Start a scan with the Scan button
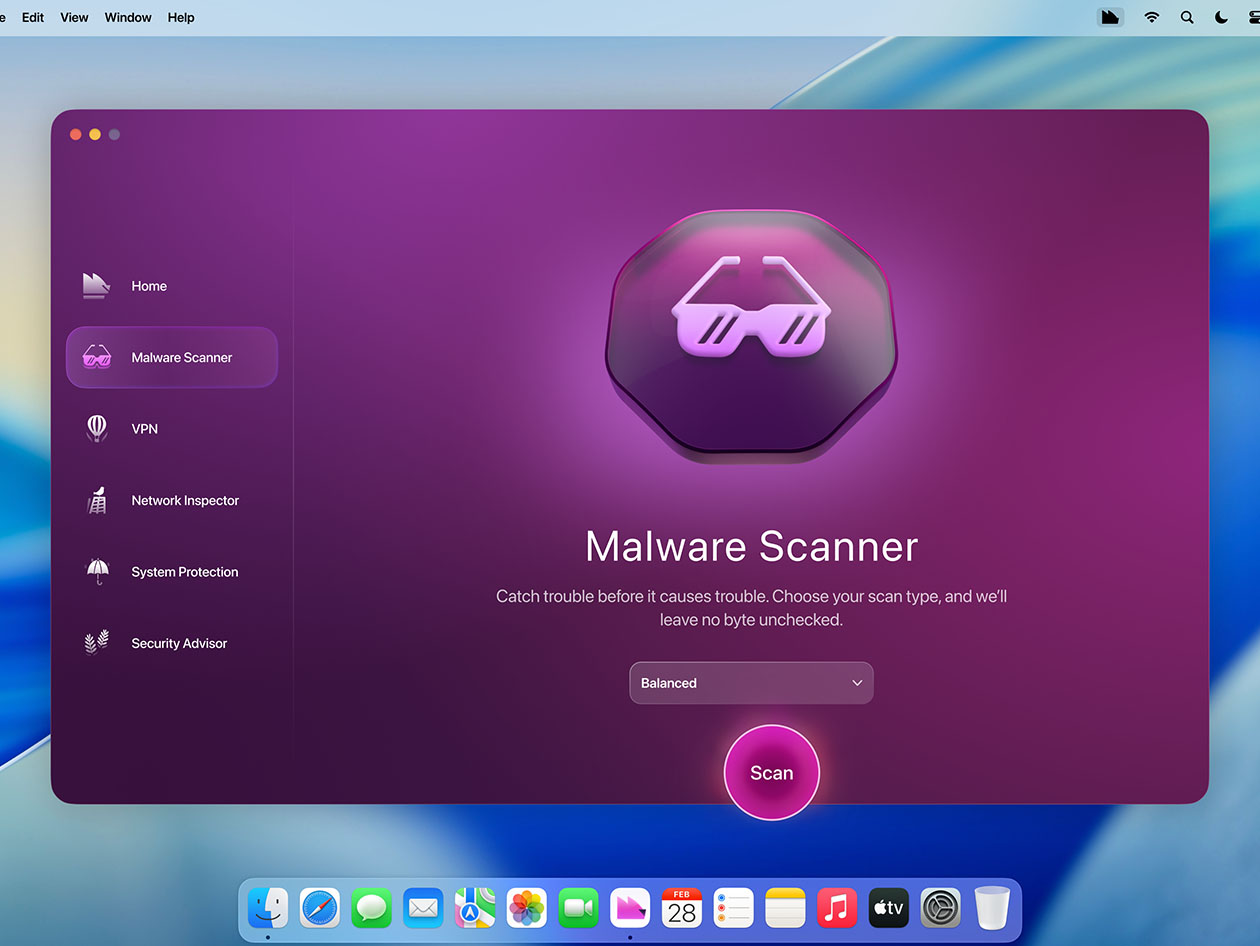1260x946 pixels. coord(771,772)
